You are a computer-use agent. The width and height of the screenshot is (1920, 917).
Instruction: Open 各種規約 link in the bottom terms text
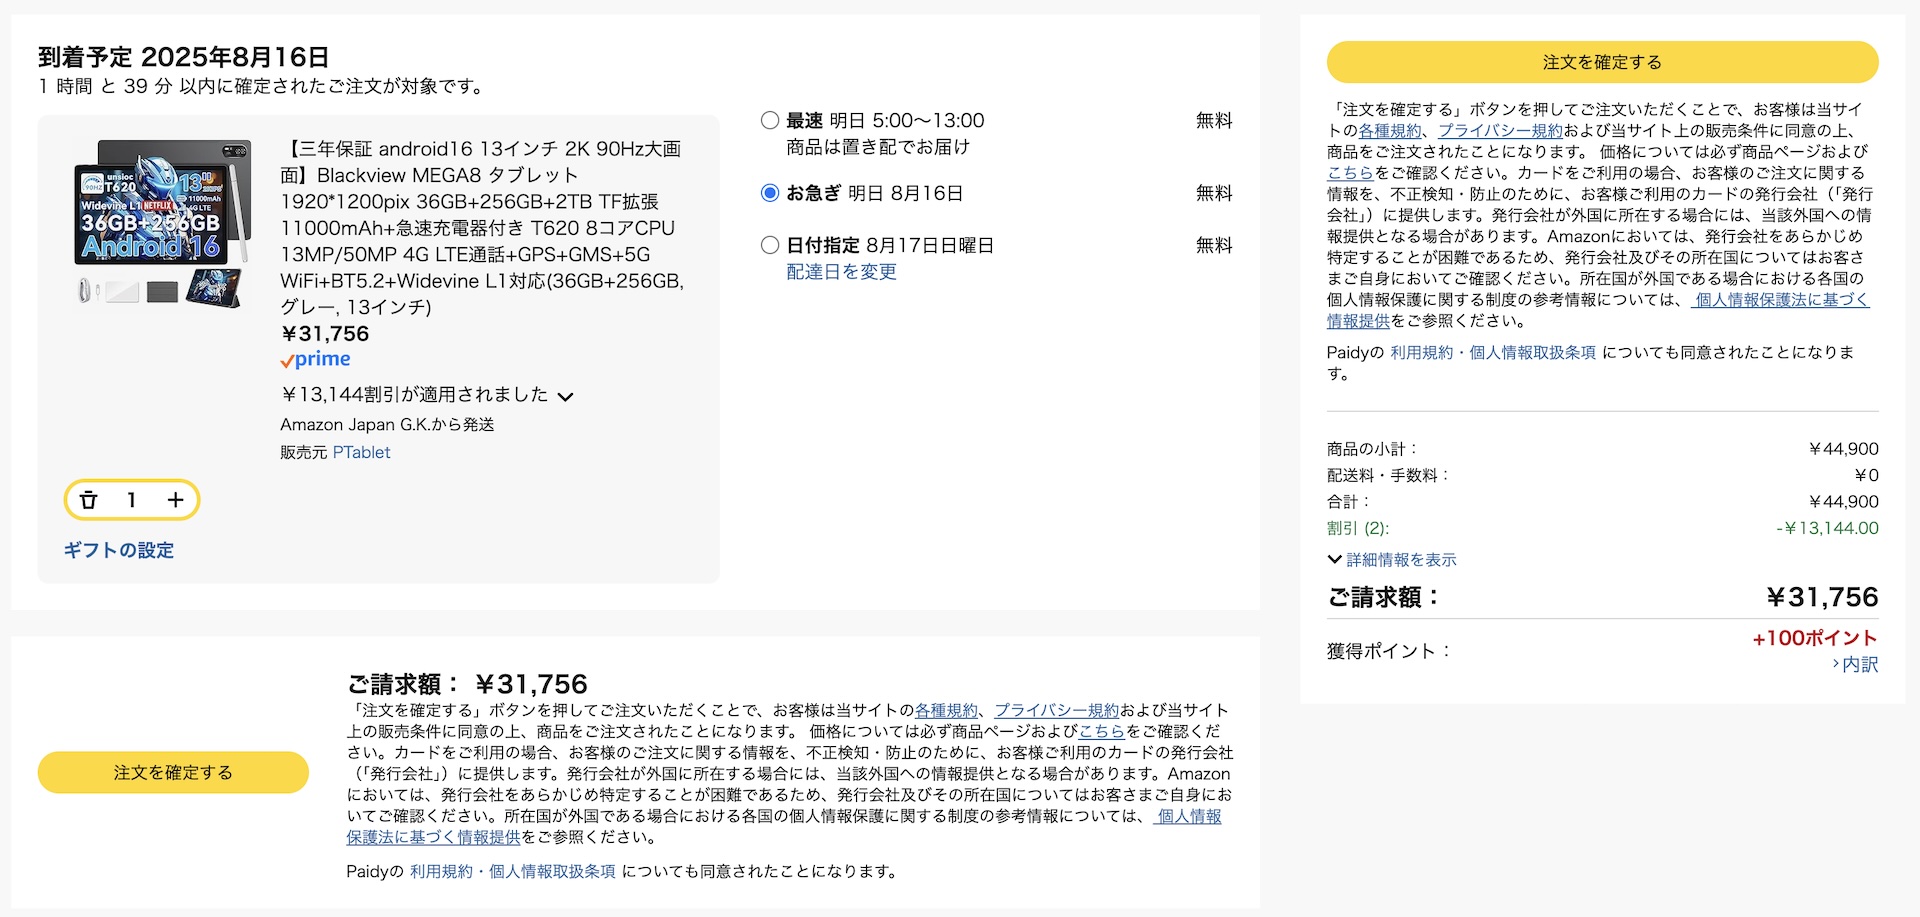pyautogui.click(x=946, y=710)
